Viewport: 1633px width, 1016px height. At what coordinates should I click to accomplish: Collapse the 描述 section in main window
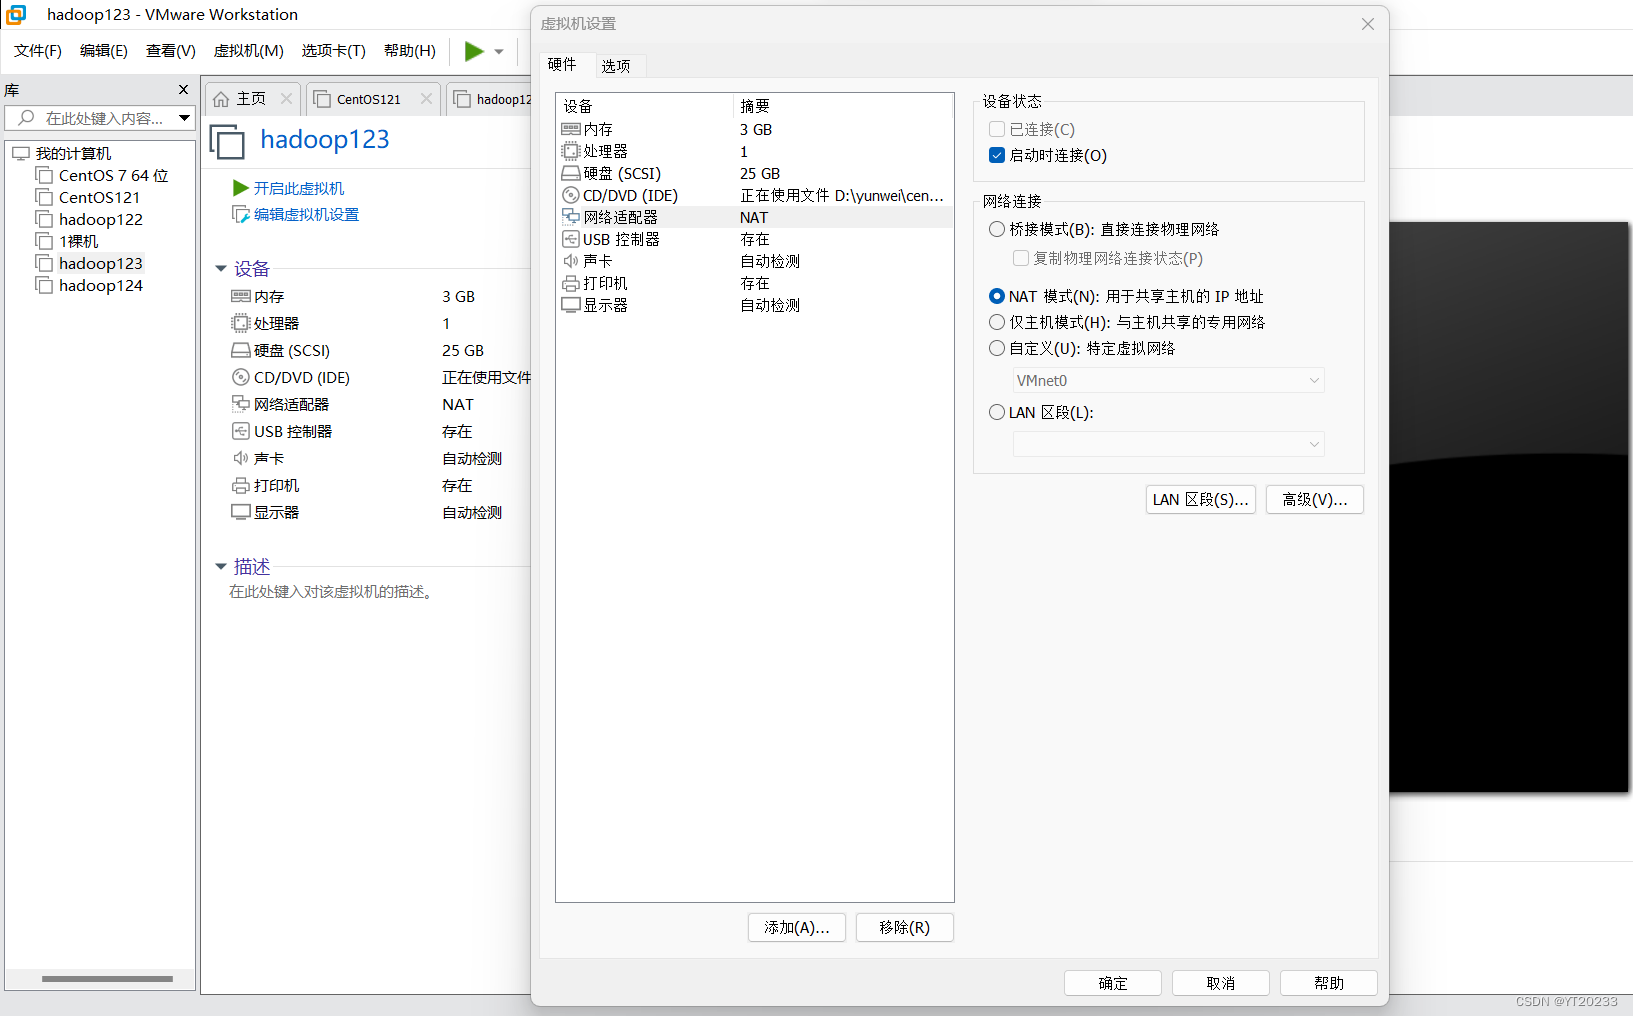click(x=221, y=566)
